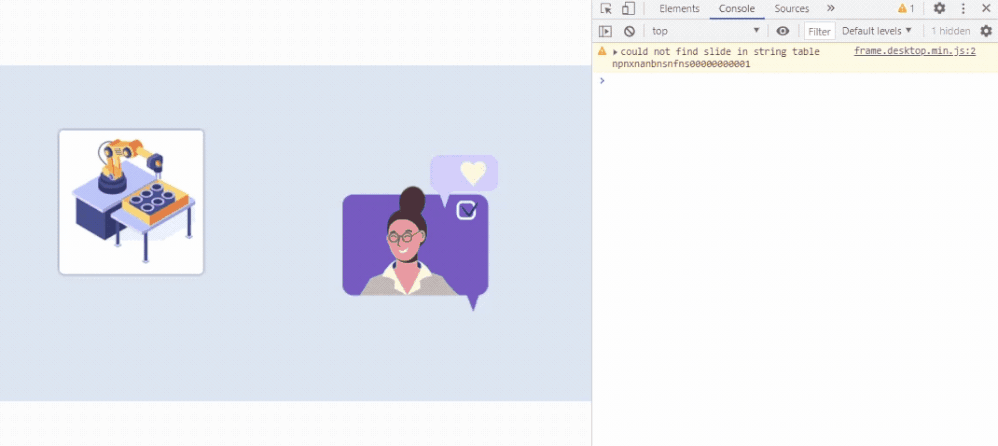Clear the console
Screen dimensions: 998x446
pos(629,31)
